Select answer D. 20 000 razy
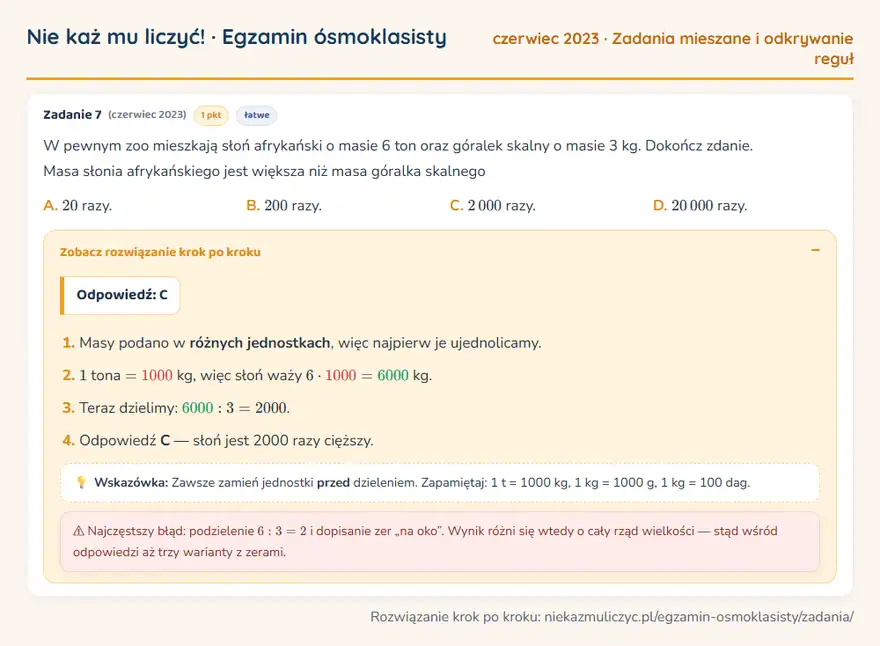Screen dimensions: 880x646 coord(700,205)
